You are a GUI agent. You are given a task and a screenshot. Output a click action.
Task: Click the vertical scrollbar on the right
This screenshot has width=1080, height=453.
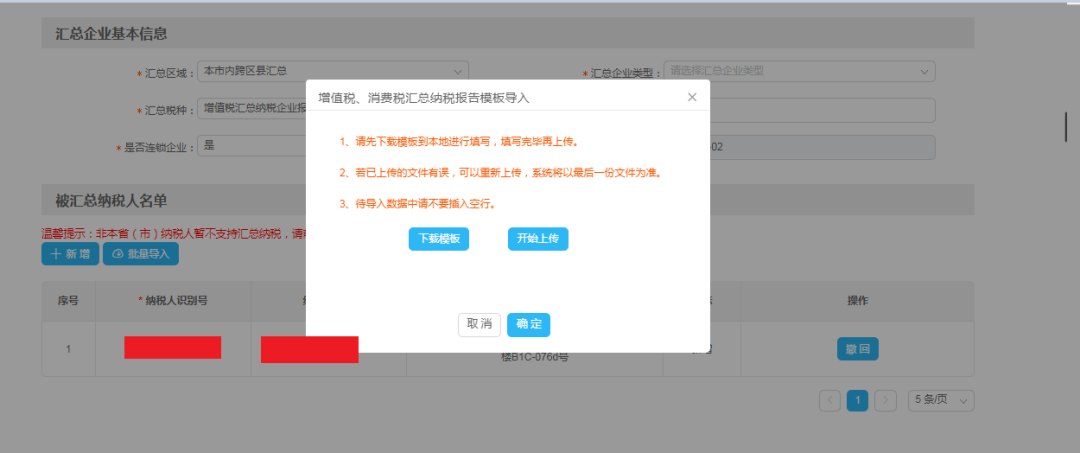tap(1066, 125)
